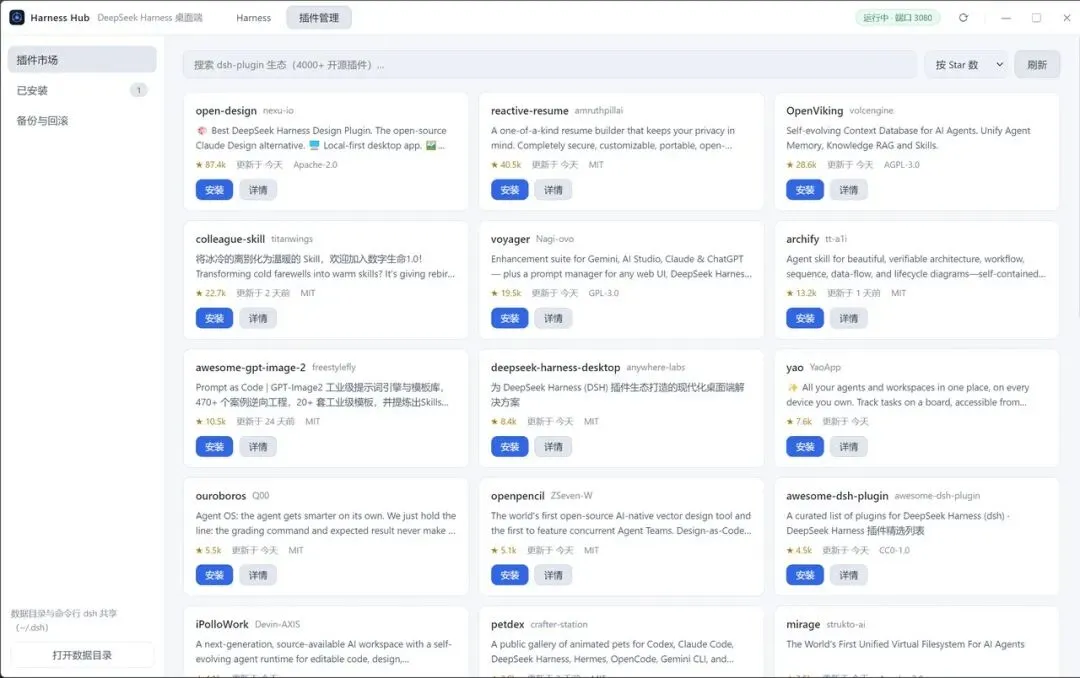
Task: Install deepseek-harness-desktop plugin
Action: (x=510, y=447)
